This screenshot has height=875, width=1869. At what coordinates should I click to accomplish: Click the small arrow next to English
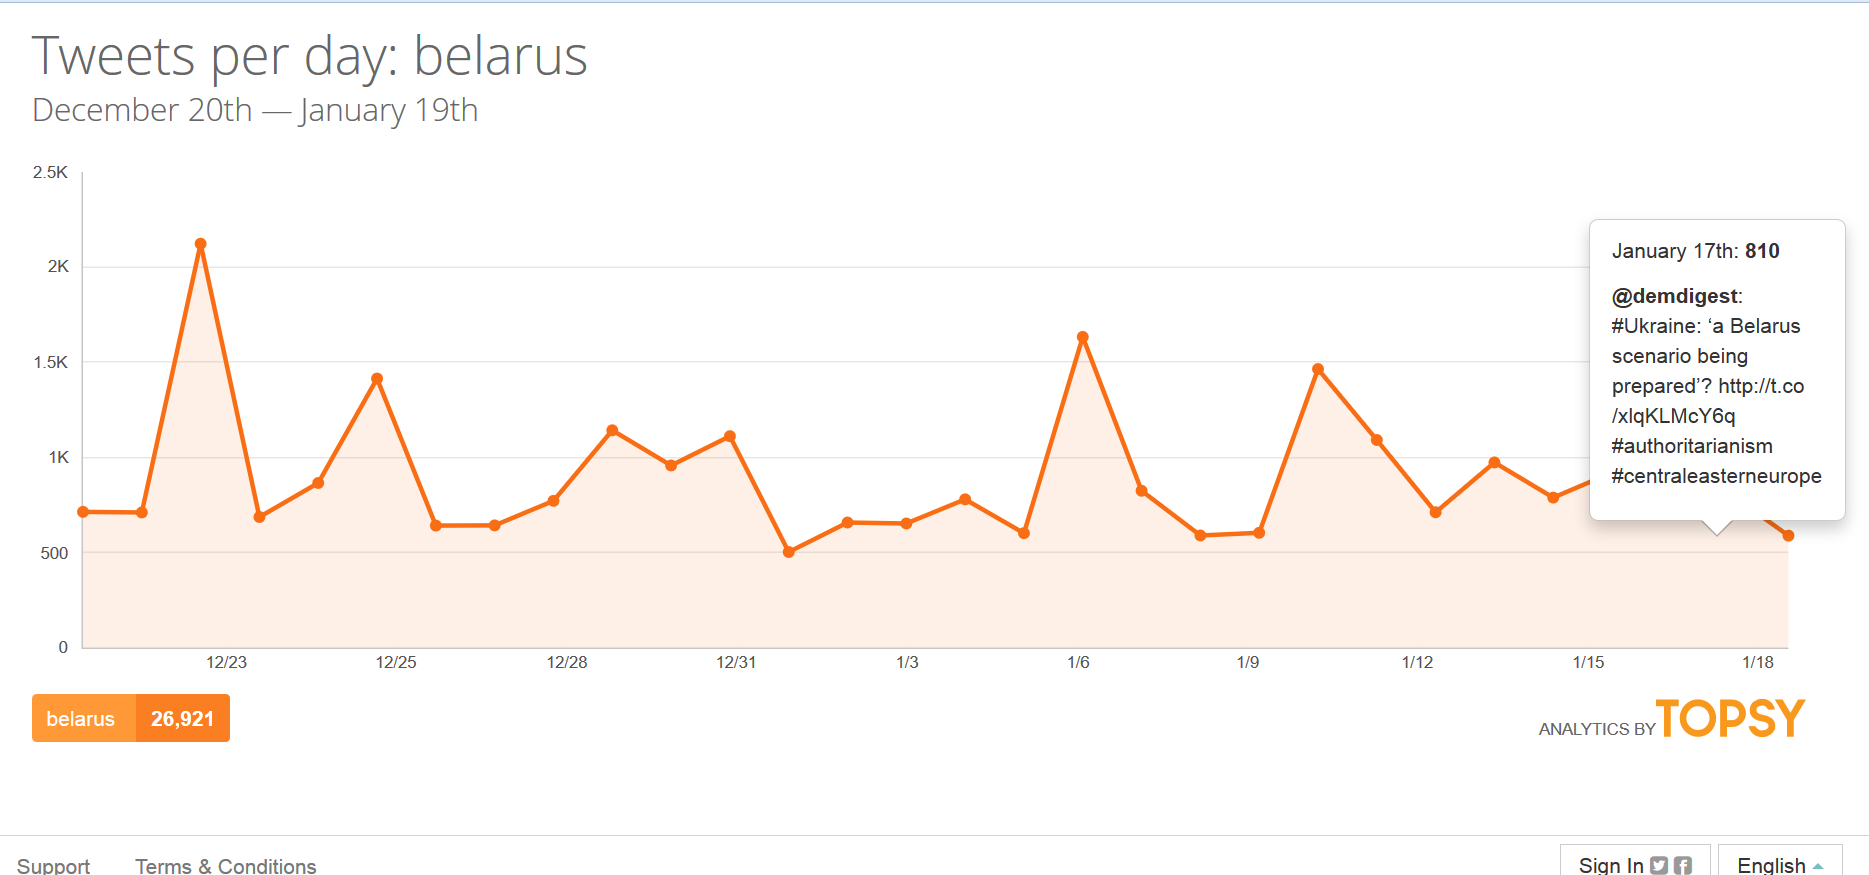pos(1818,866)
